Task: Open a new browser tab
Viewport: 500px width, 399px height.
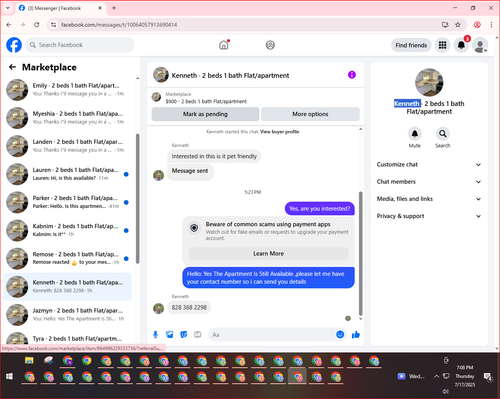Action: coord(114,8)
